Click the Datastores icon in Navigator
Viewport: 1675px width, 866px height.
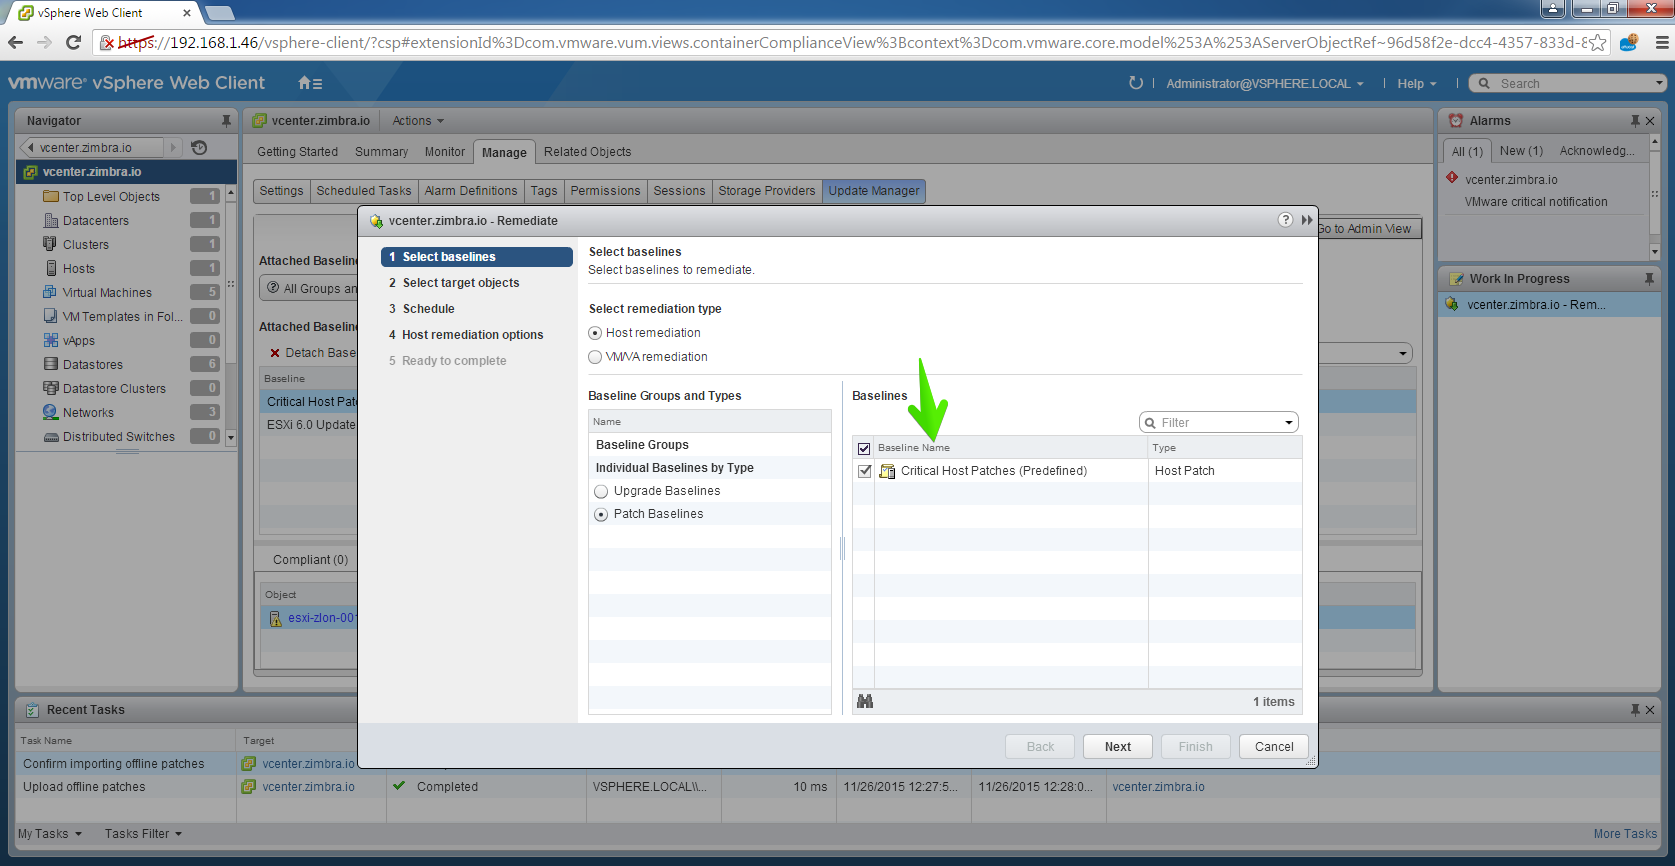[x=51, y=364]
